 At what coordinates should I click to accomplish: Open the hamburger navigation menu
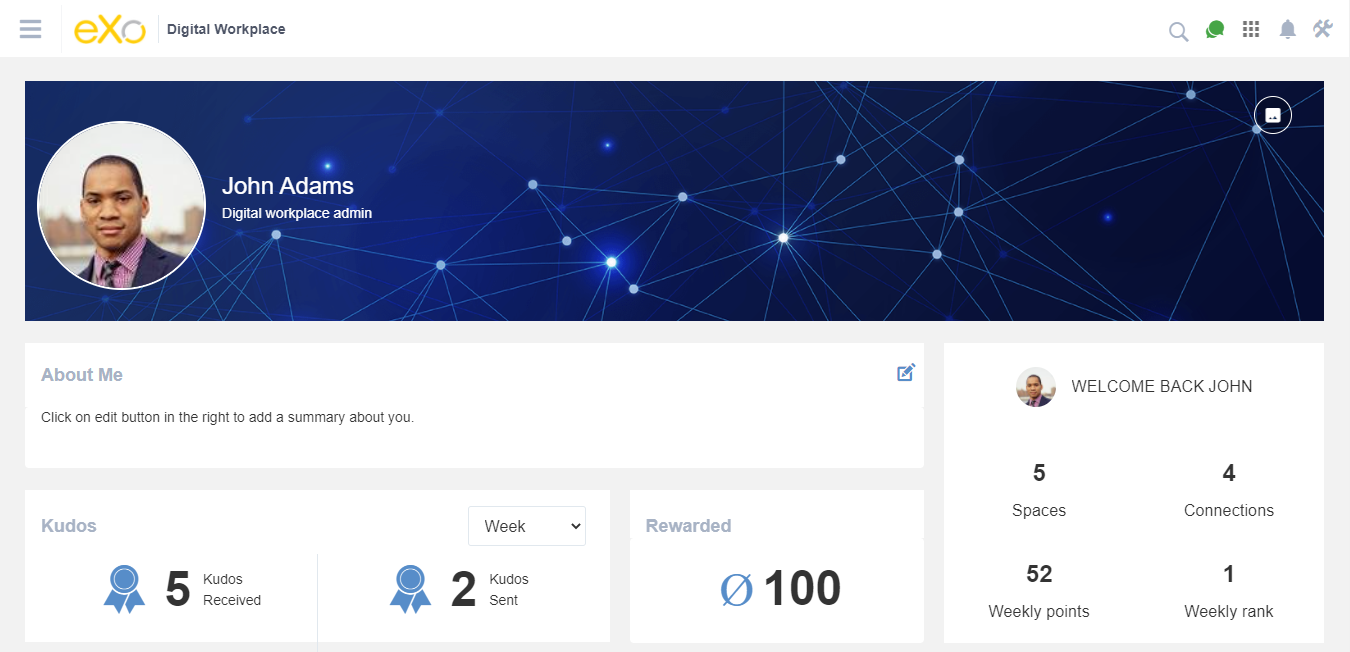pos(30,29)
